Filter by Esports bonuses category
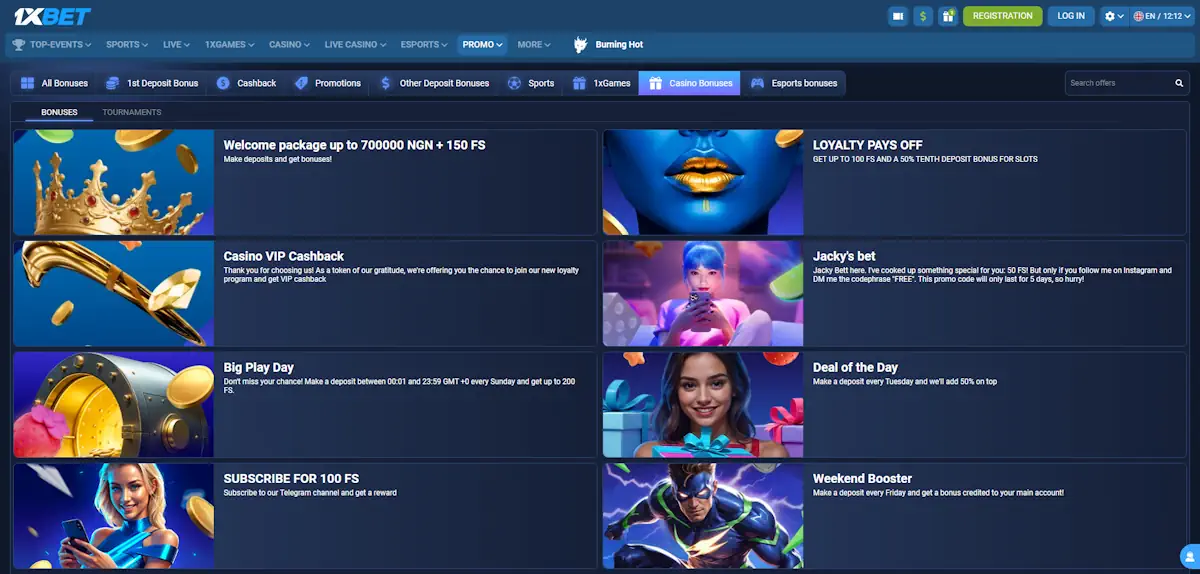Image resolution: width=1200 pixels, height=574 pixels. [x=794, y=83]
